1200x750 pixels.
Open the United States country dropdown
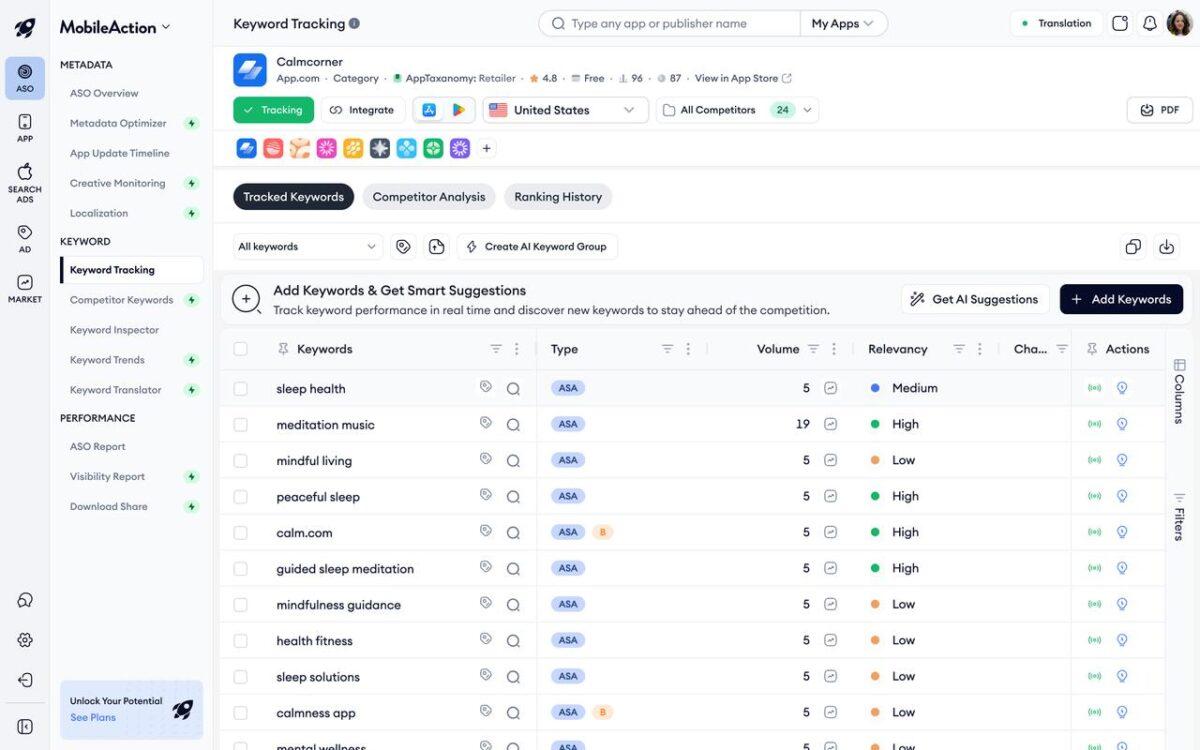565,110
